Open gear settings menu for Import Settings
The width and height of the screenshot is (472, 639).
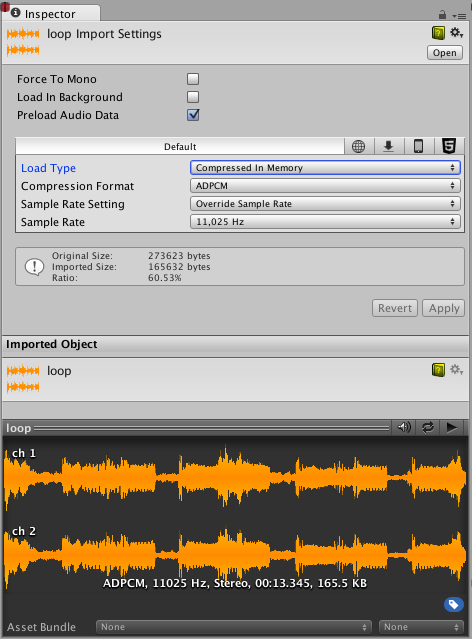coord(456,33)
